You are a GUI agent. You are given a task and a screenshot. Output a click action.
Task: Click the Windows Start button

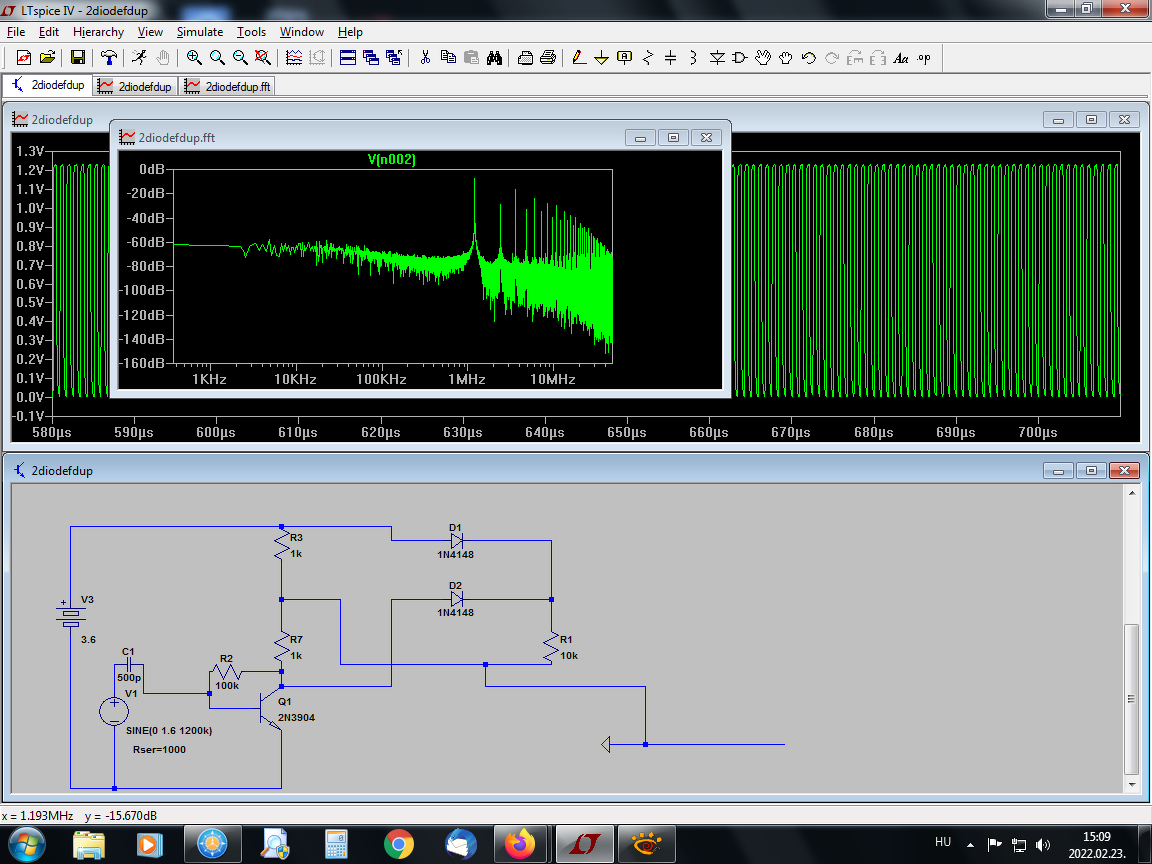pos(26,845)
